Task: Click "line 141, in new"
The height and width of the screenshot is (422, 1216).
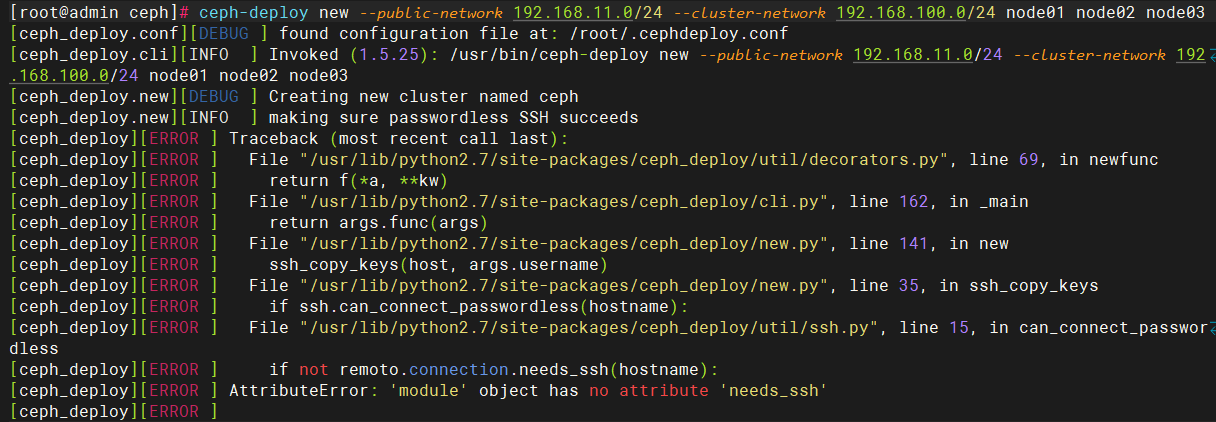Action: click(930, 244)
